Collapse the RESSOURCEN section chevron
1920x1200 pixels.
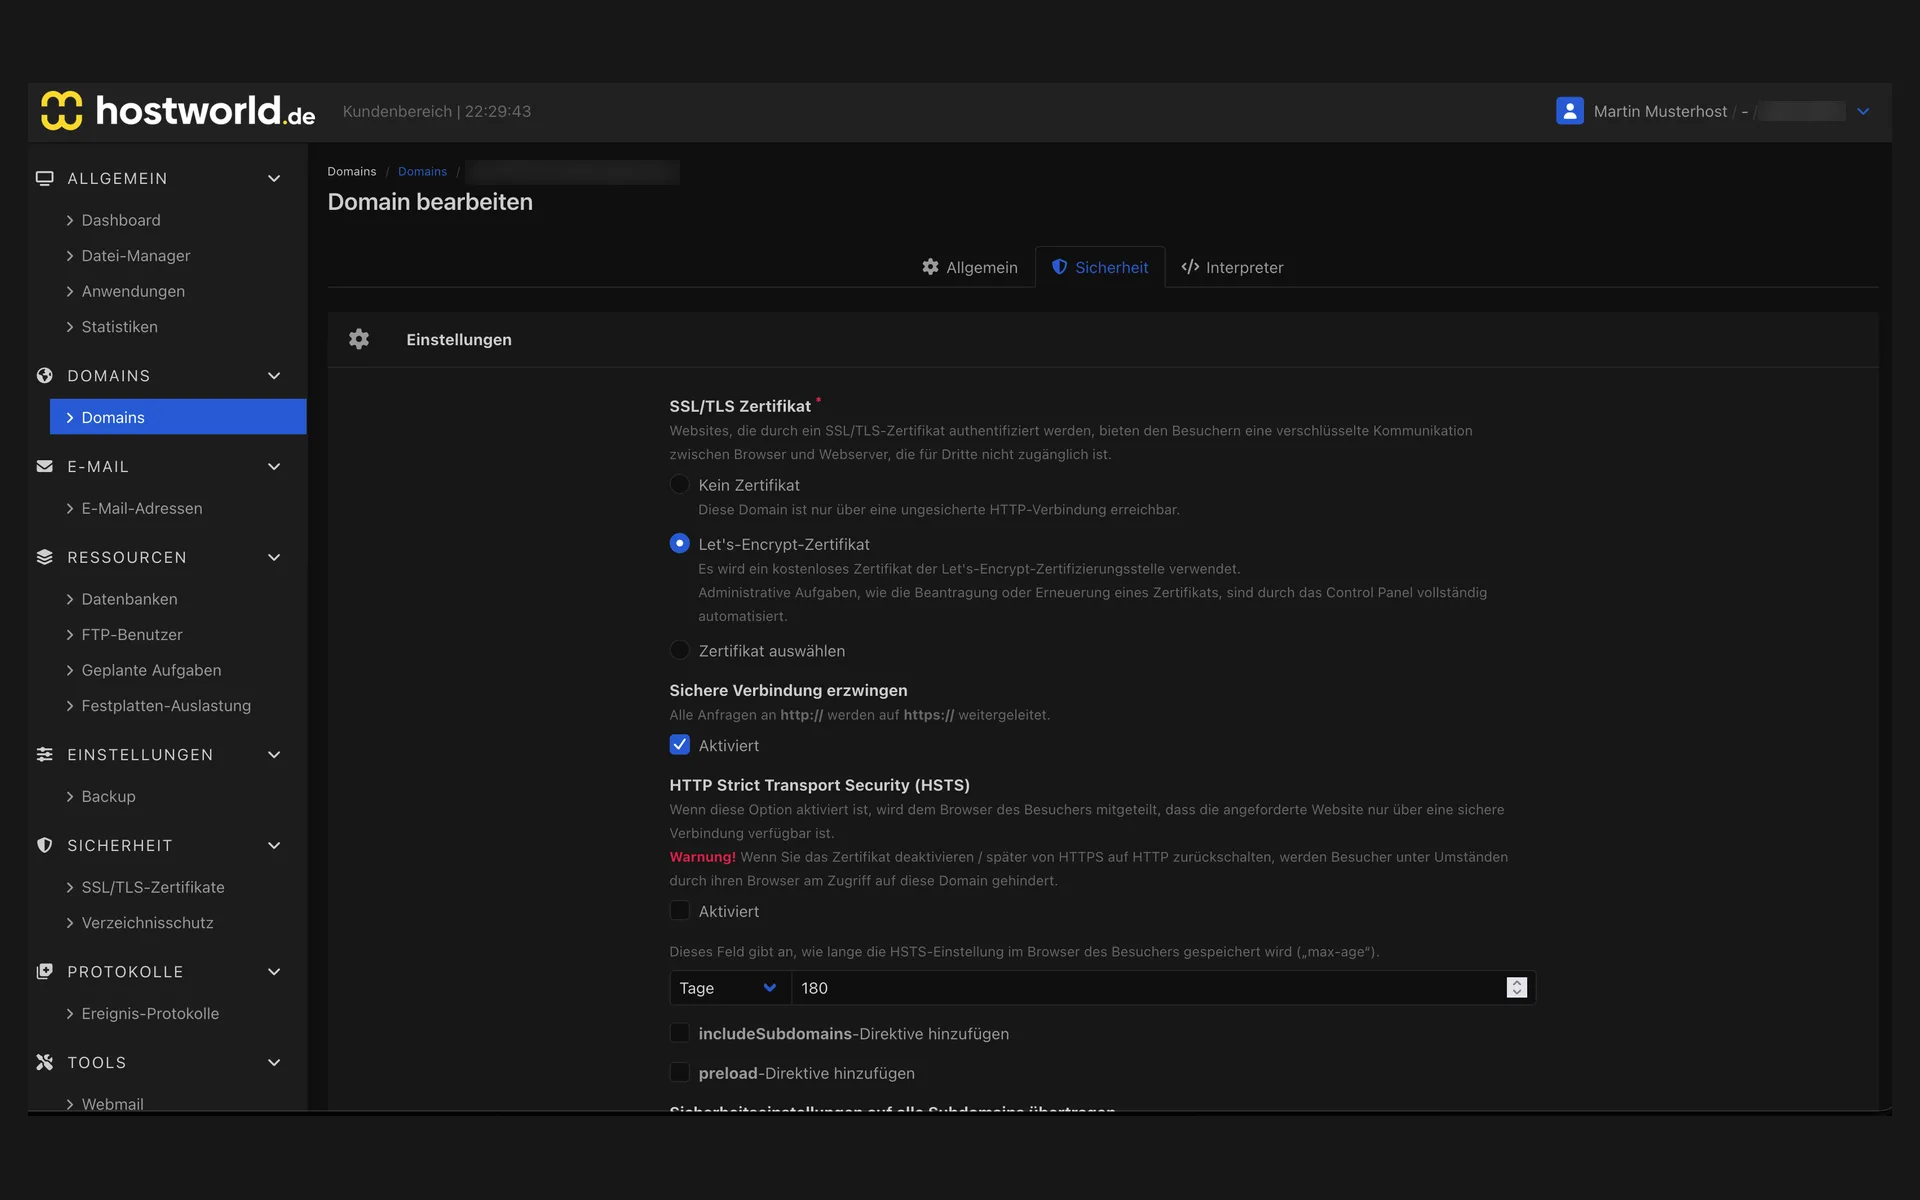pos(274,557)
